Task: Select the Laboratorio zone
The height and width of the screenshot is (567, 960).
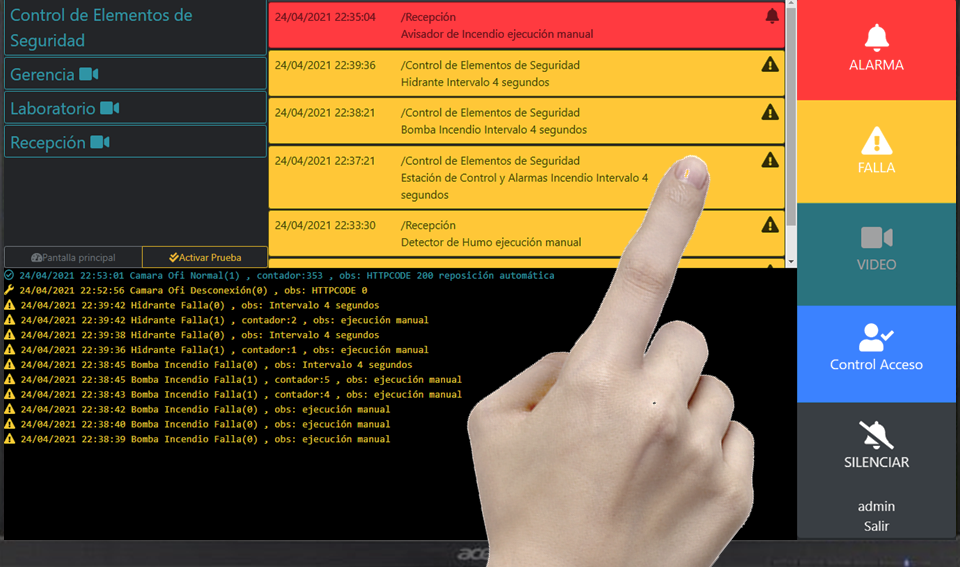Action: [x=135, y=108]
